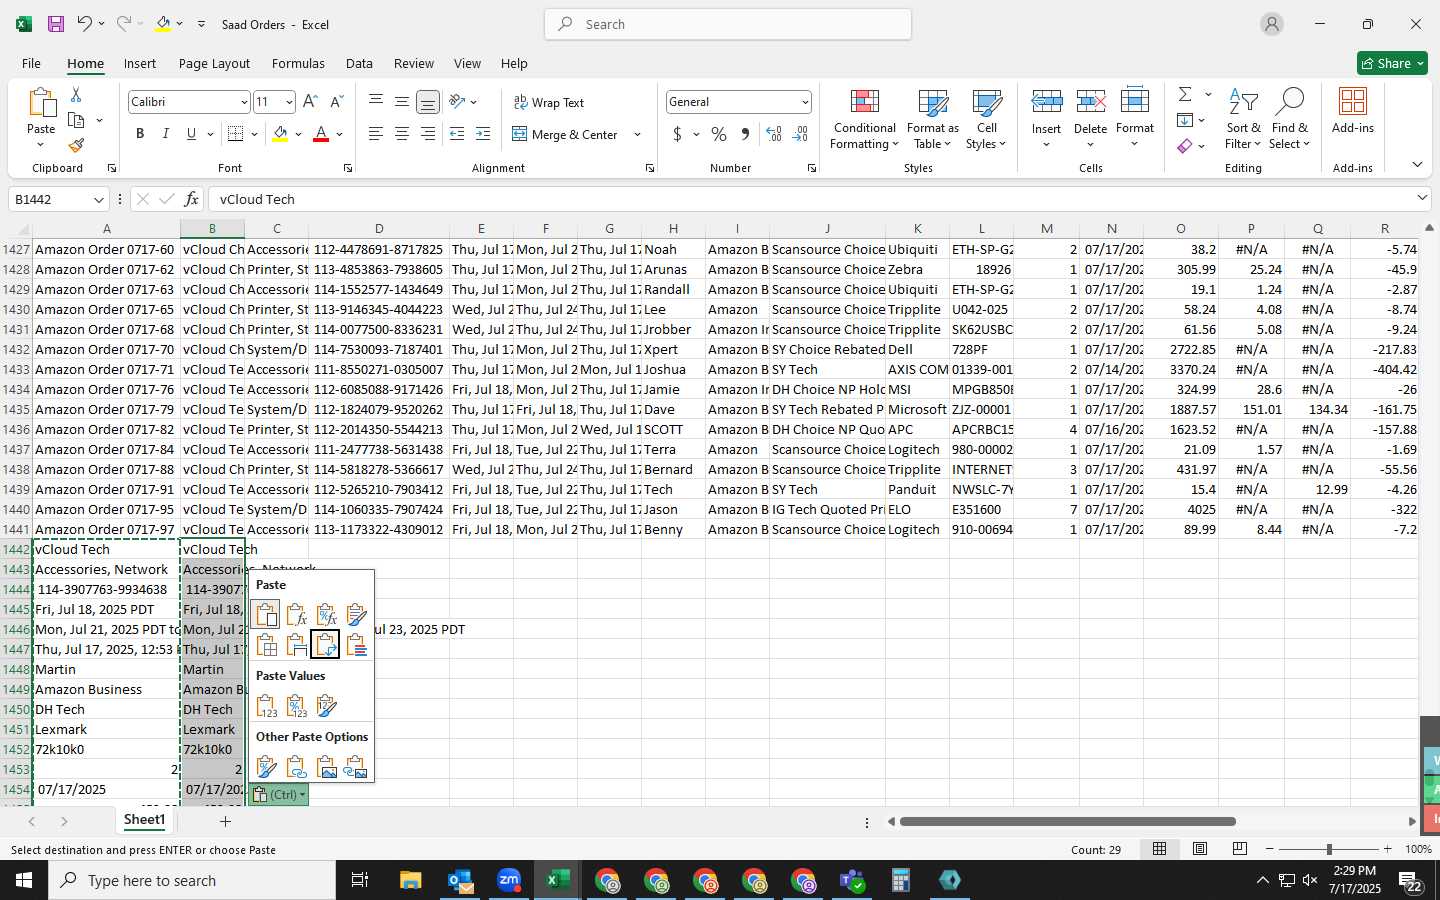Viewport: 1440px width, 900px height.
Task: Click Decrease Font Size icon
Action: [336, 102]
